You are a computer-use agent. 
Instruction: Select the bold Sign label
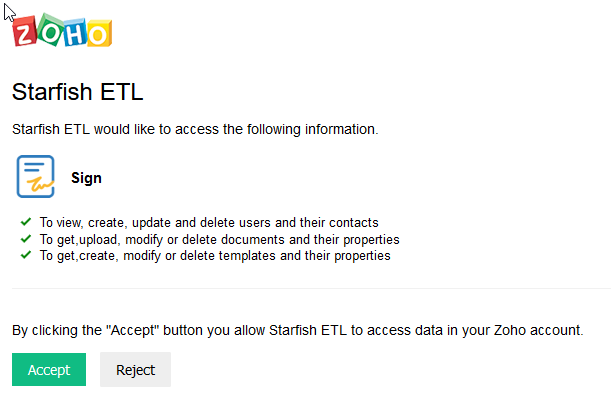click(x=86, y=178)
